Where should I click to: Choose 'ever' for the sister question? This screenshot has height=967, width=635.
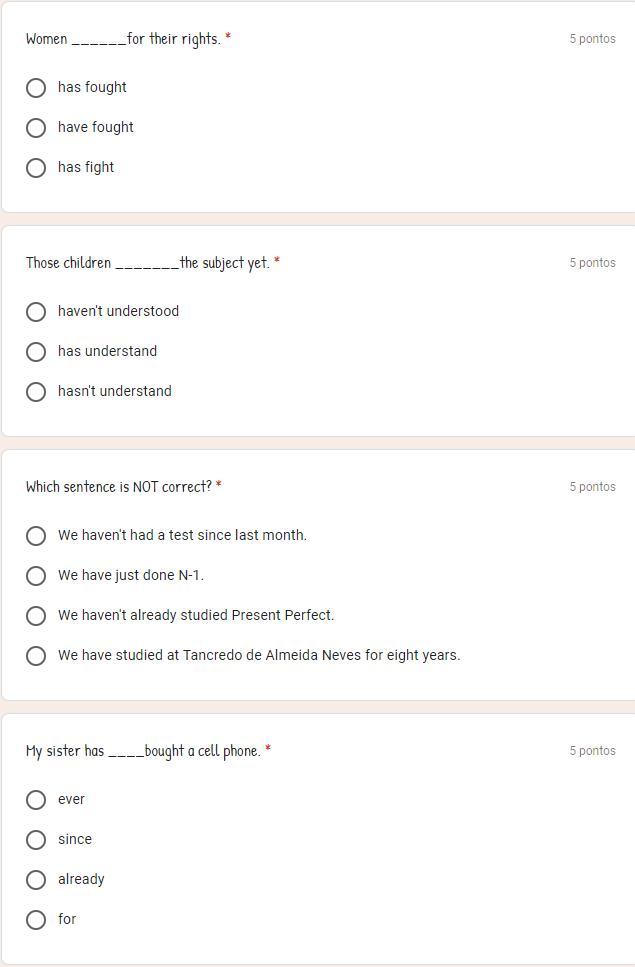click(x=36, y=800)
